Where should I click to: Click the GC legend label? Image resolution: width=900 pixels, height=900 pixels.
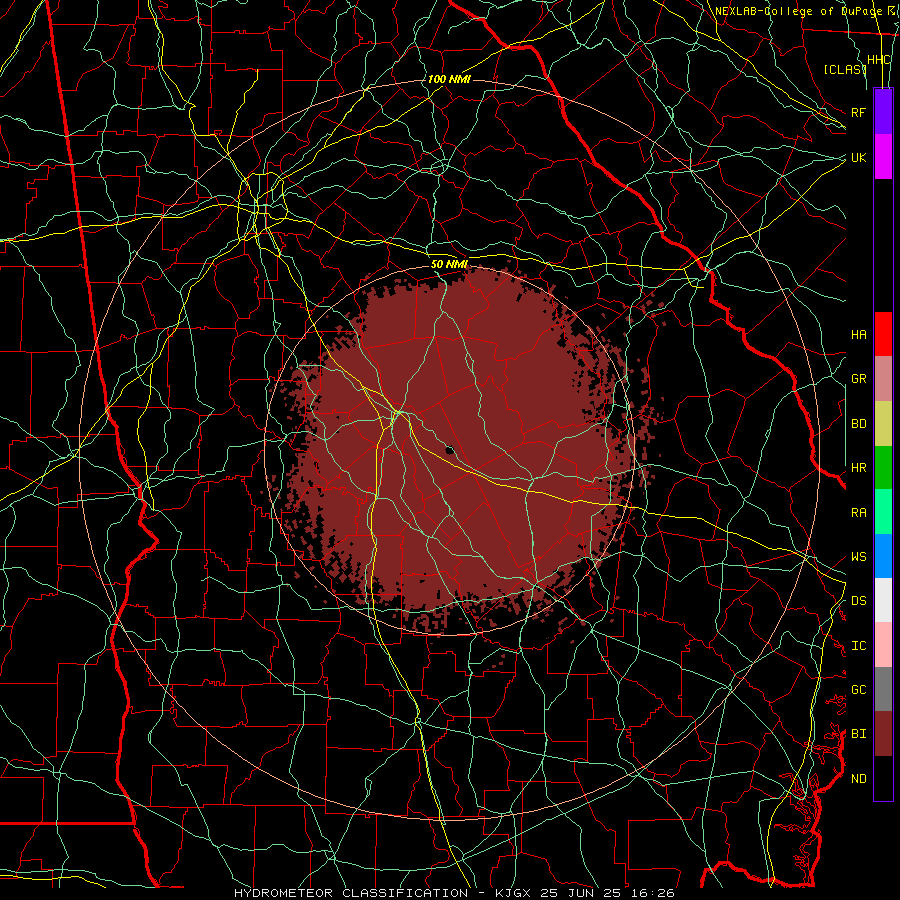click(859, 690)
